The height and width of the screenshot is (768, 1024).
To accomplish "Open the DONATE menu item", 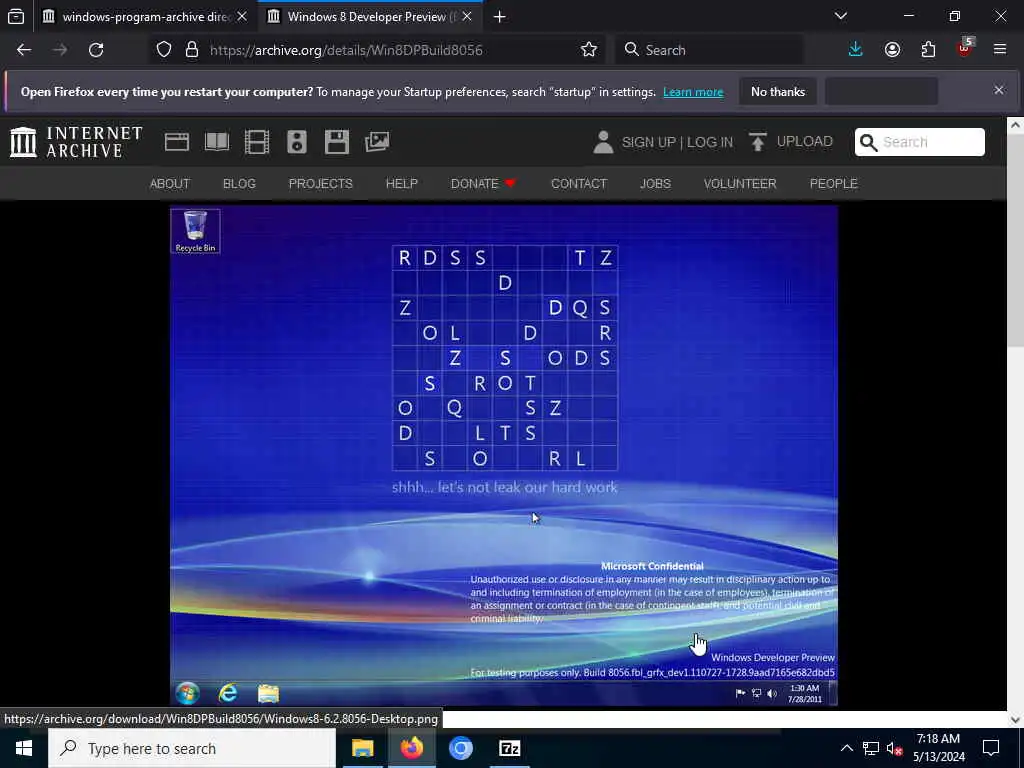I will coord(483,184).
